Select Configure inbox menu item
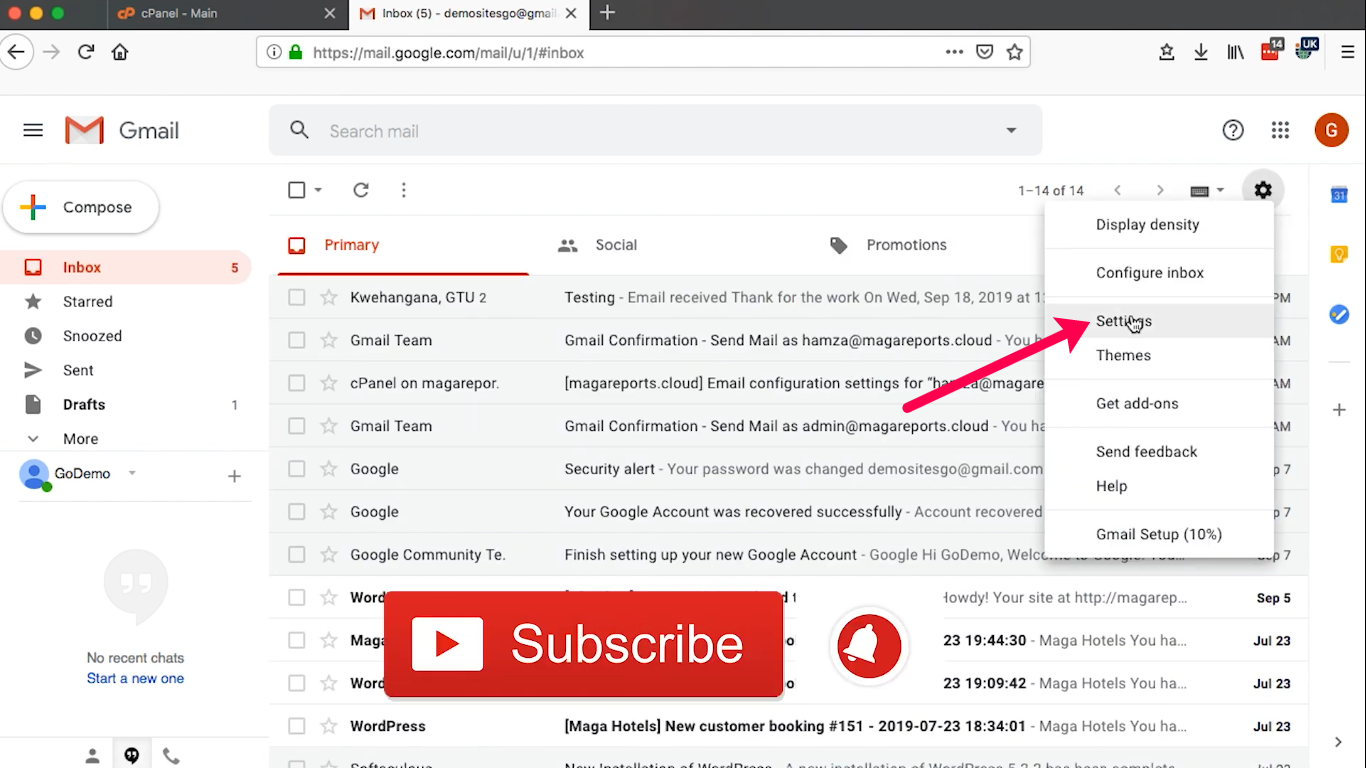Screen dimensions: 1366x768 tap(1159, 273)
